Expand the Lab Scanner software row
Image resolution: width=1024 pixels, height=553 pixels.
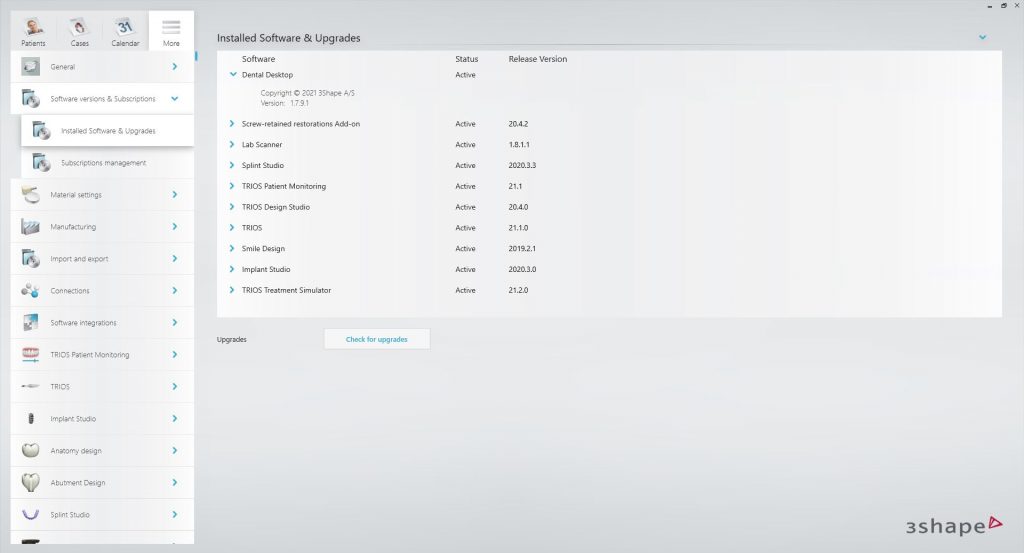point(233,145)
